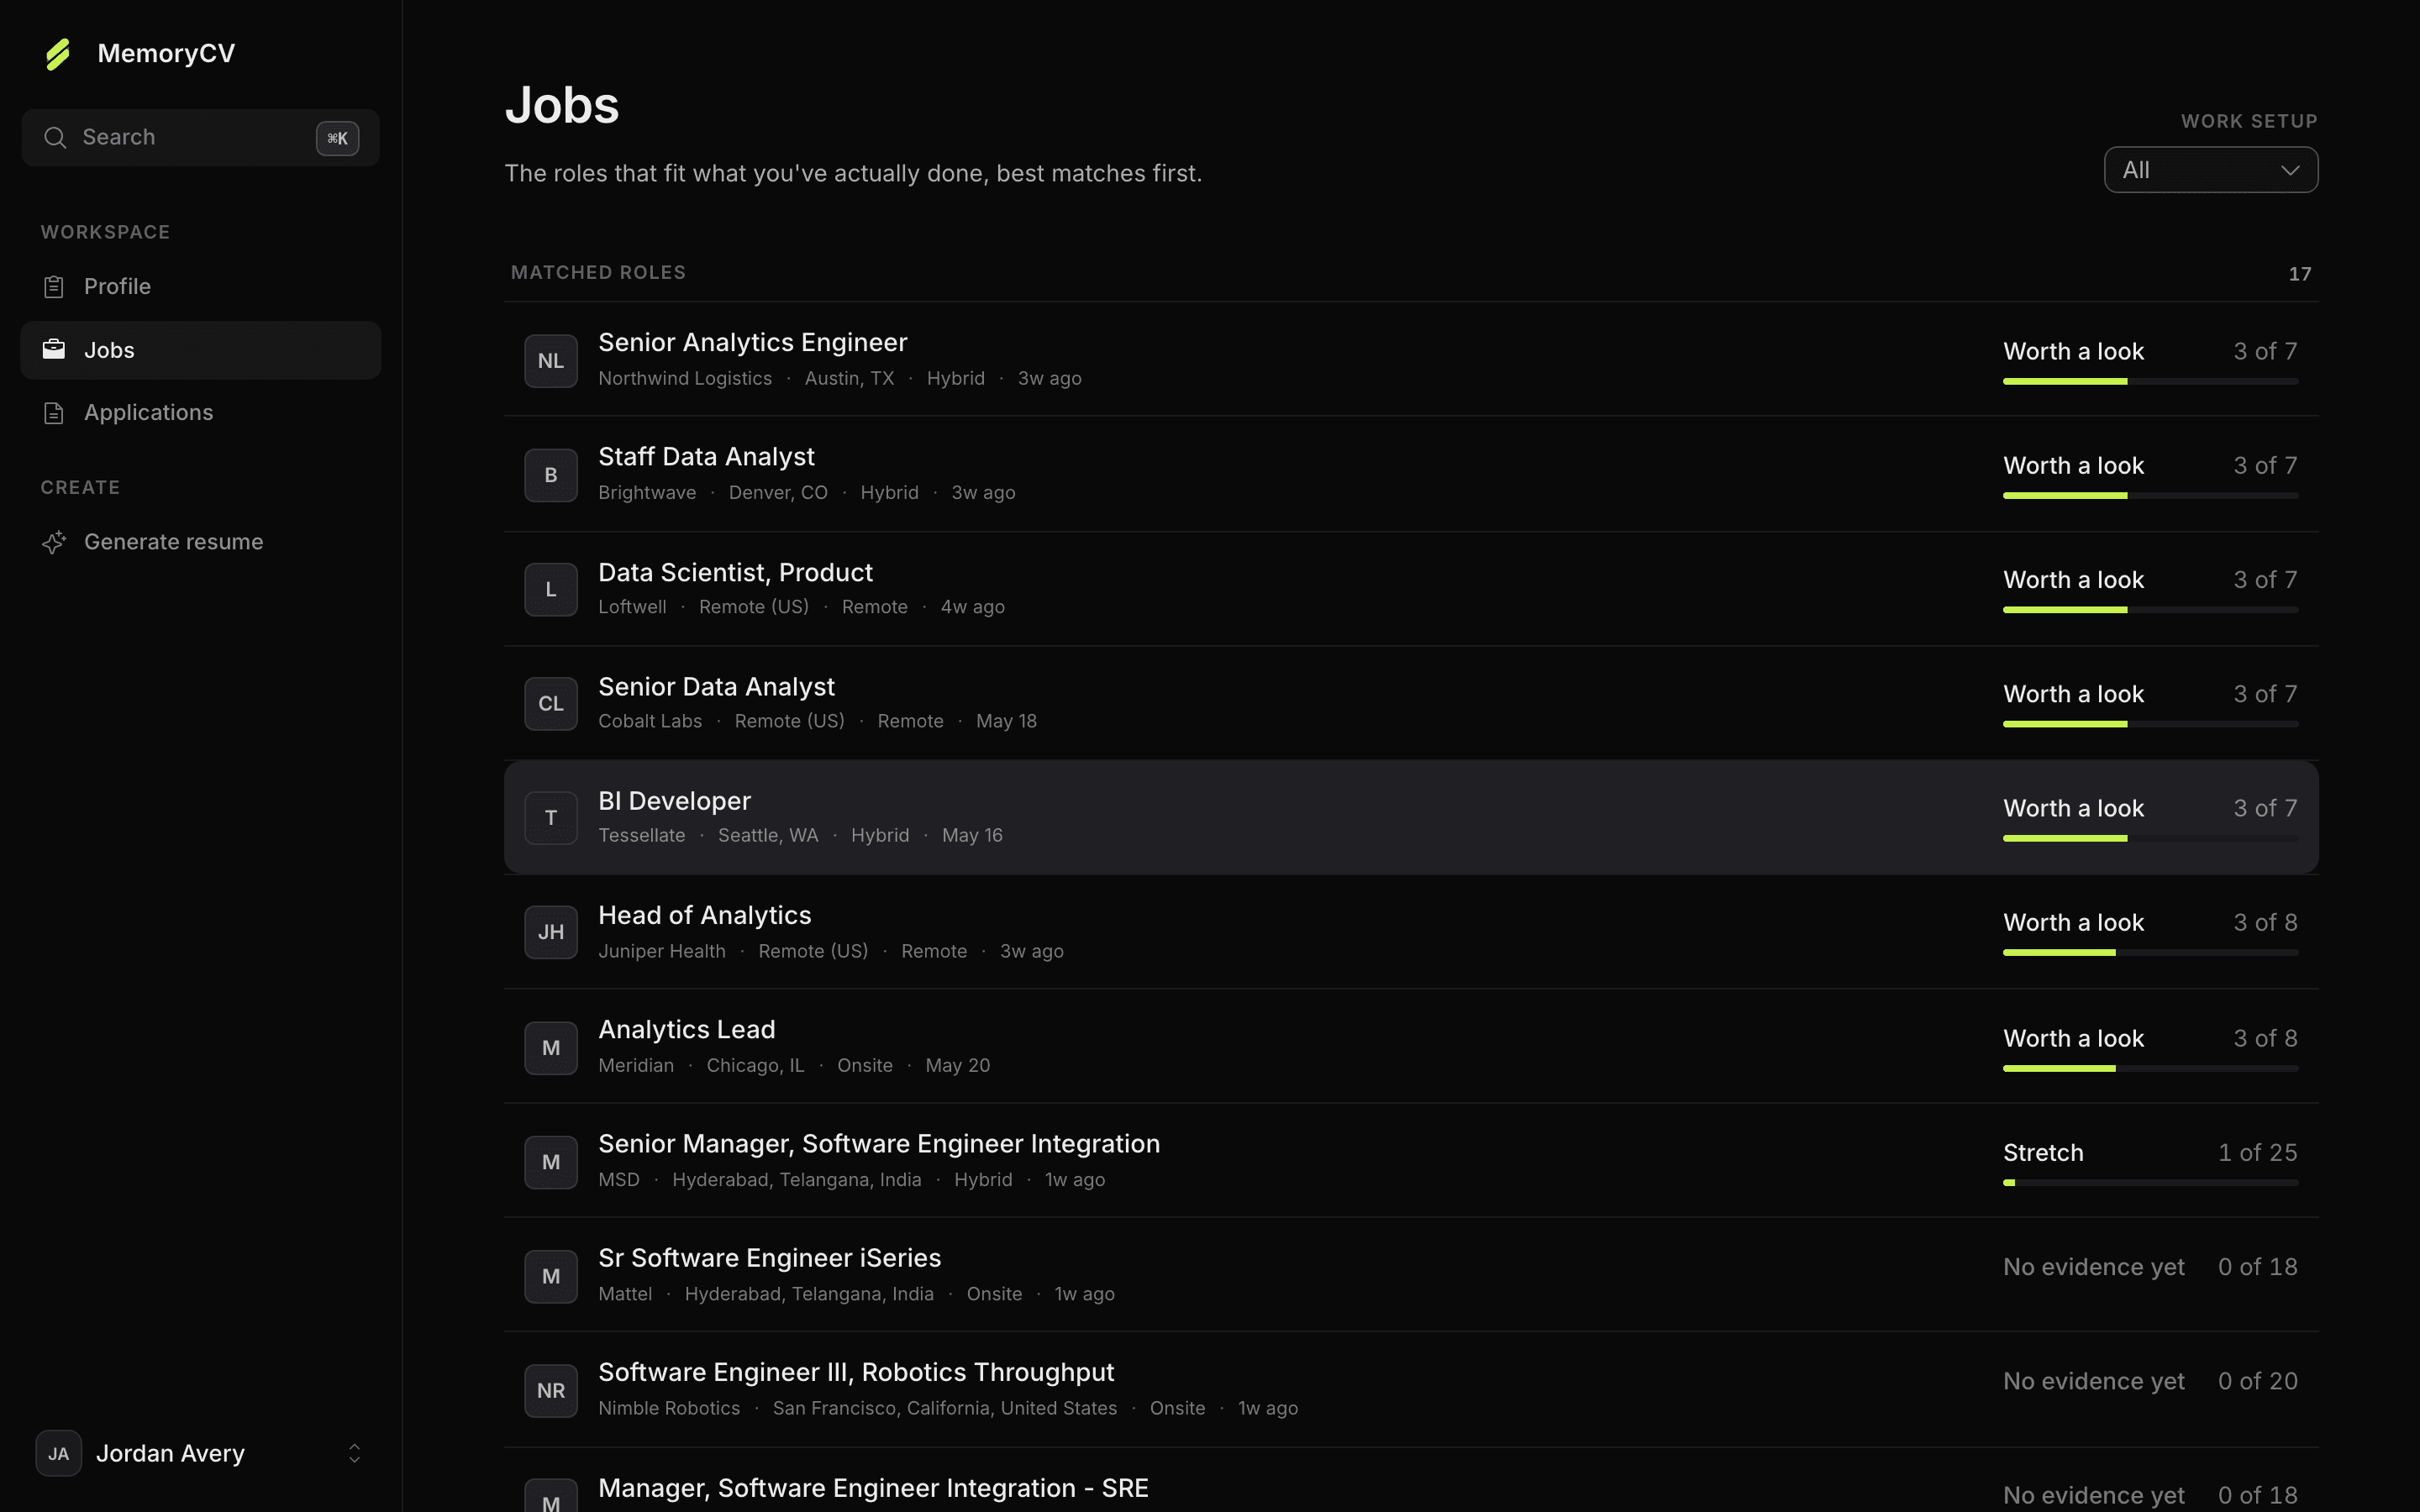Click the MemoryCV green logo icon

58,54
